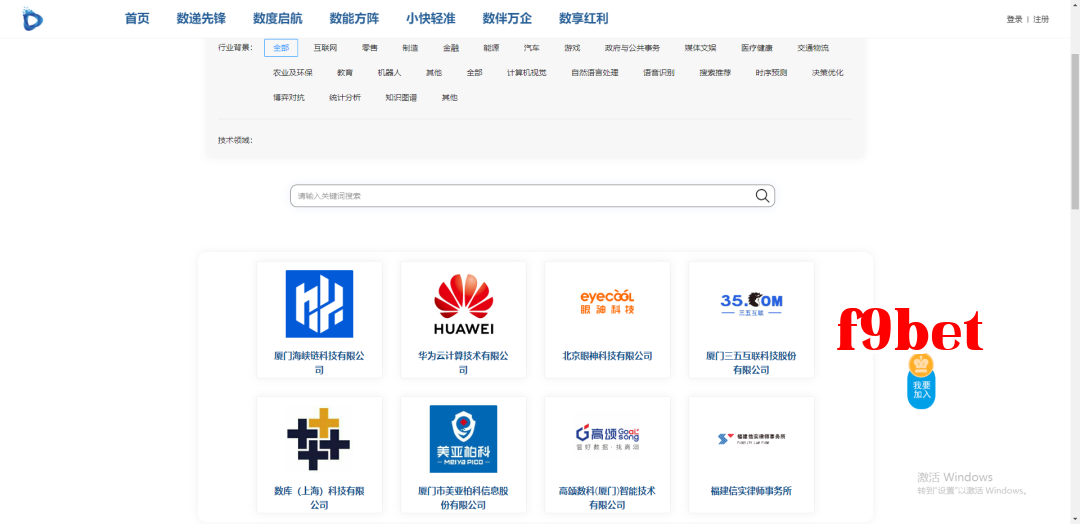Choose the 知识图谱 filter
1080x524 pixels.
402,97
